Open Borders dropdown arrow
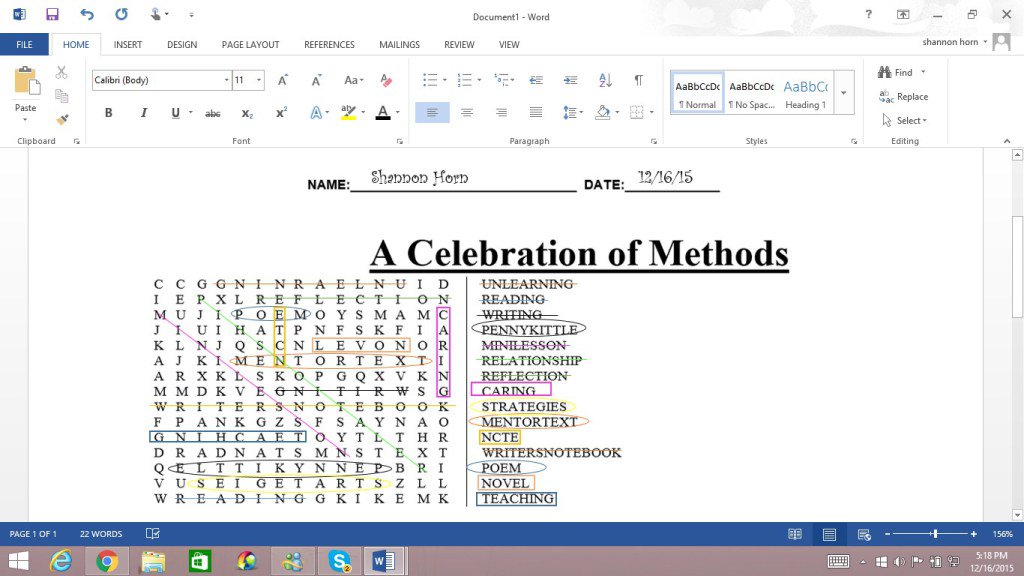 pyautogui.click(x=652, y=112)
